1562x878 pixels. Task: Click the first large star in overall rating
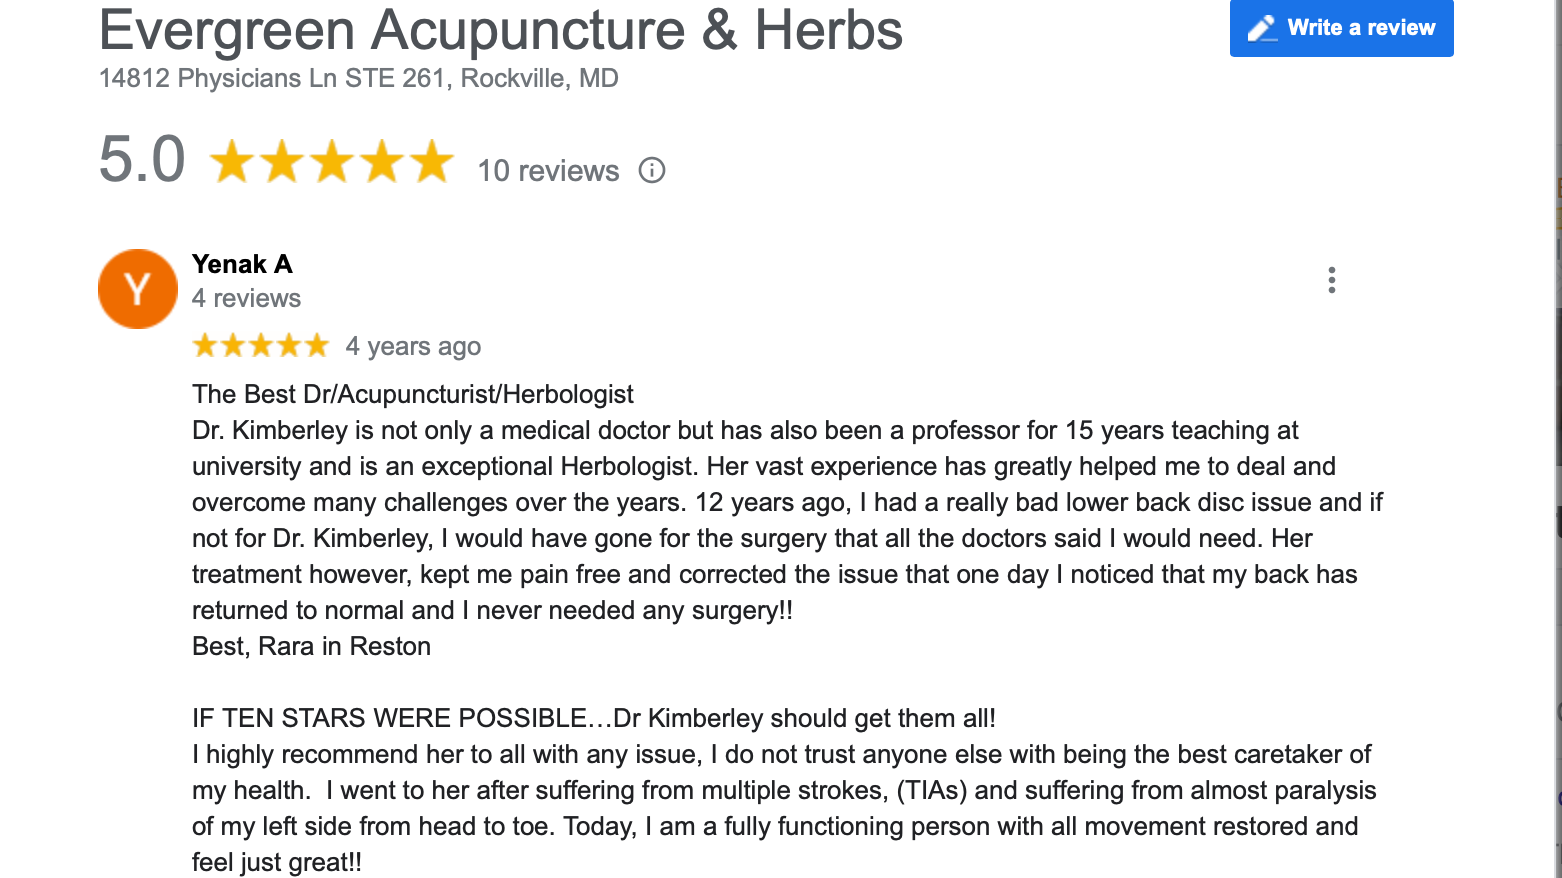coord(232,162)
